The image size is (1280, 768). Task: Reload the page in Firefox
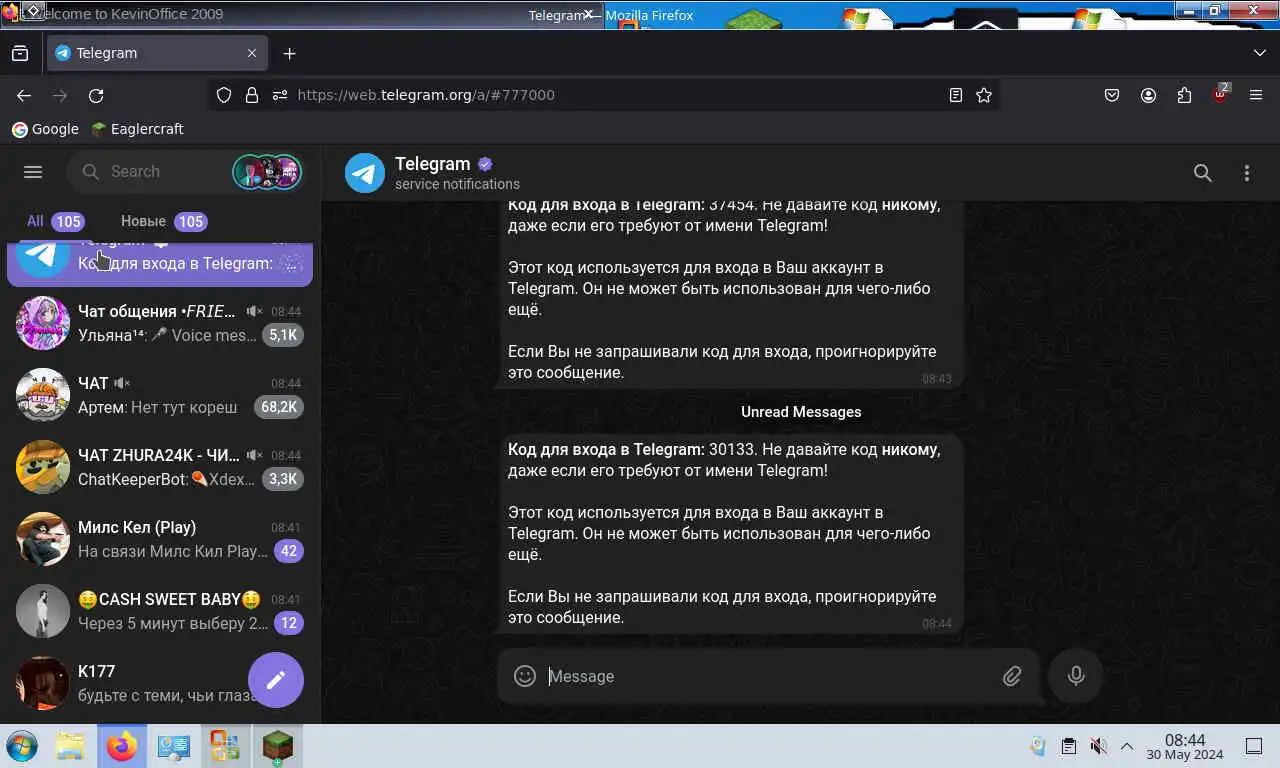point(96,95)
